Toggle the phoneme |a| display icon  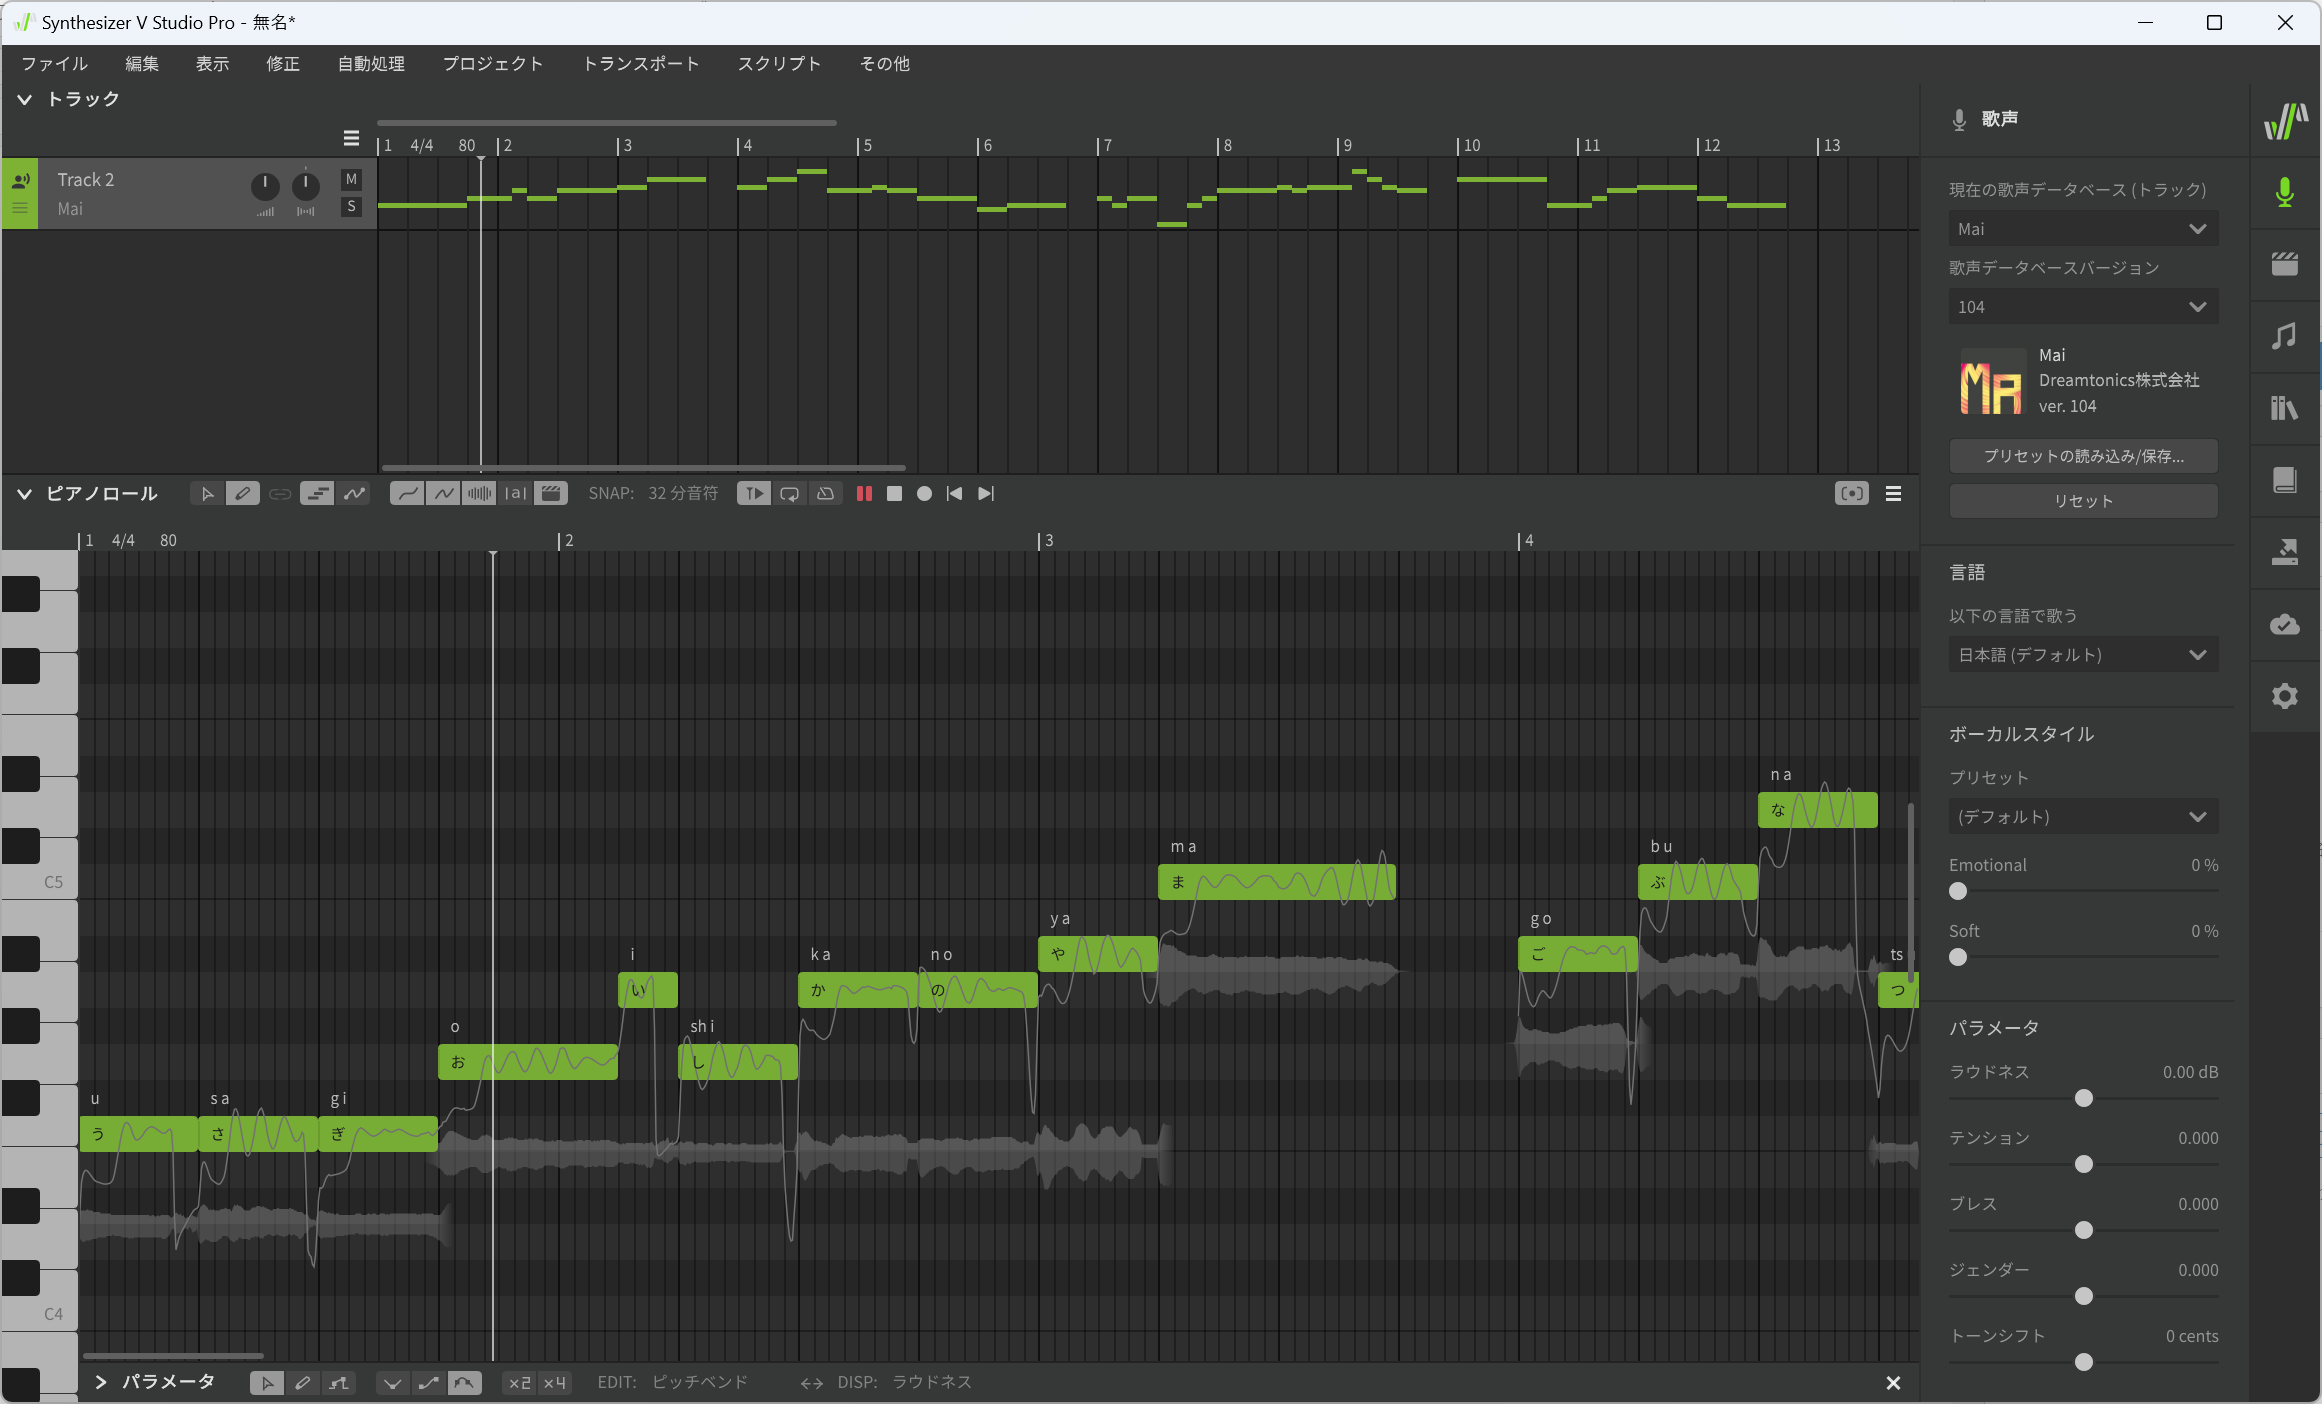[515, 494]
